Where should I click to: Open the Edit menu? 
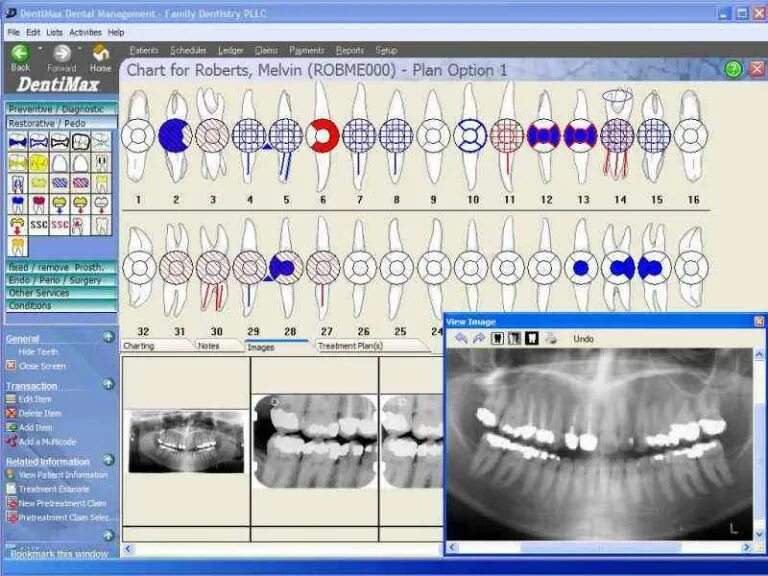[33, 32]
